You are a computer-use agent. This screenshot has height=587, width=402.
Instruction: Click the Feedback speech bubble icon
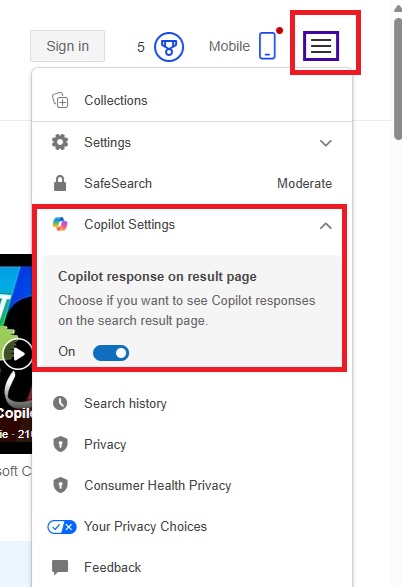60,568
